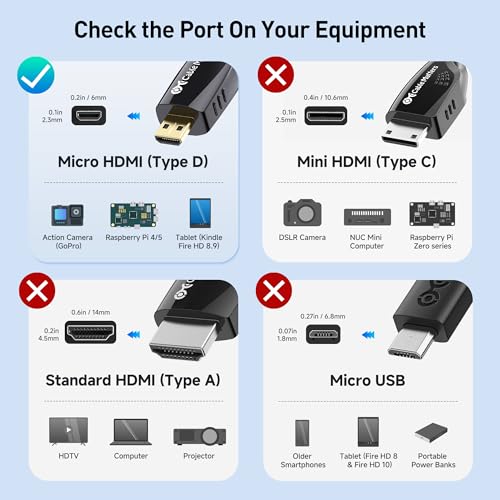The height and width of the screenshot is (500, 500).
Task: Click the red X above Mini HDMI
Action: click(x=276, y=74)
